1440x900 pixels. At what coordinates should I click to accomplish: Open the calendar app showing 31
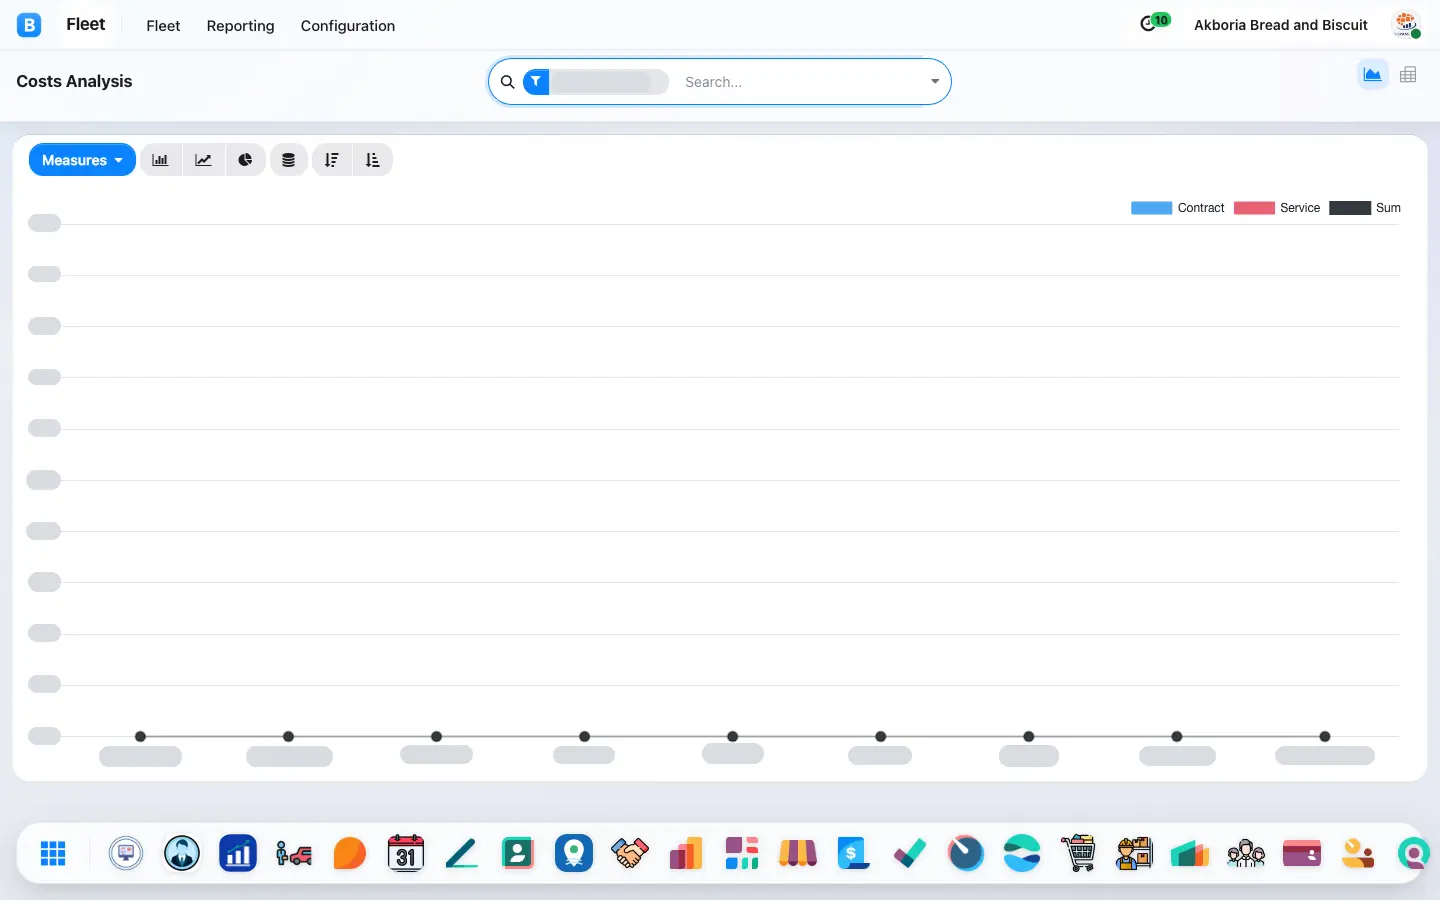point(406,853)
